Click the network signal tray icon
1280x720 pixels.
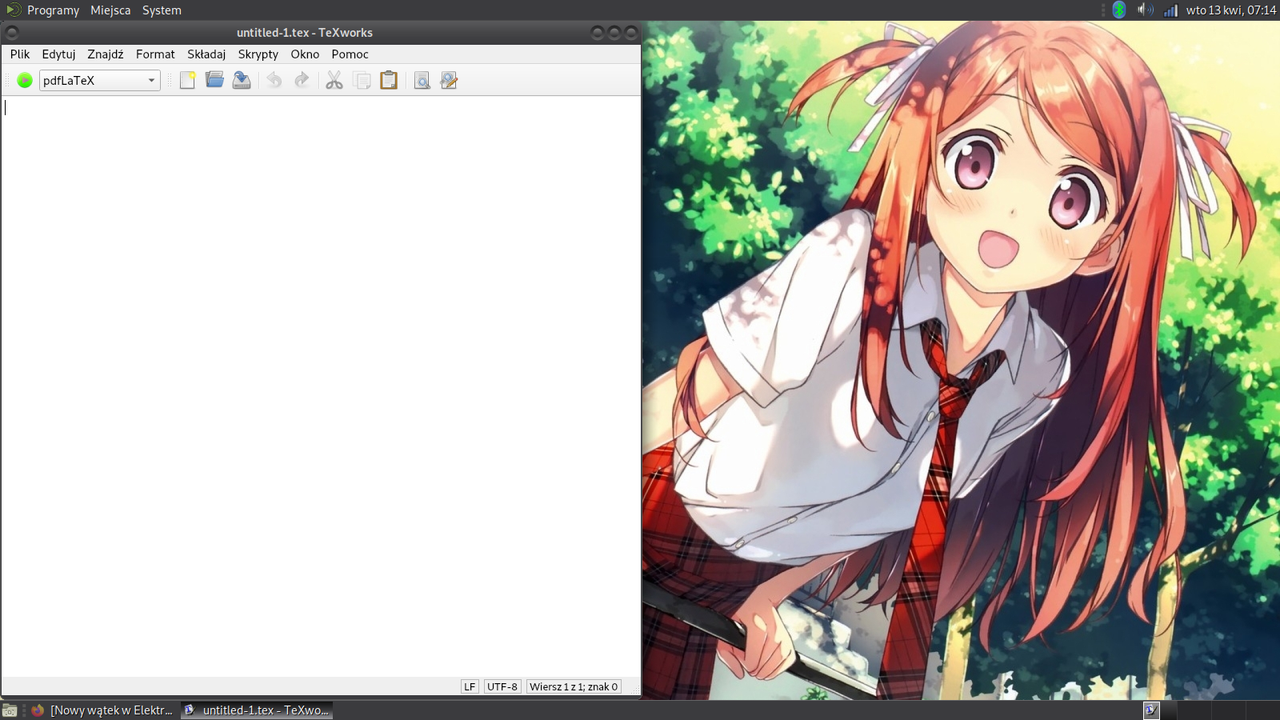(1170, 10)
